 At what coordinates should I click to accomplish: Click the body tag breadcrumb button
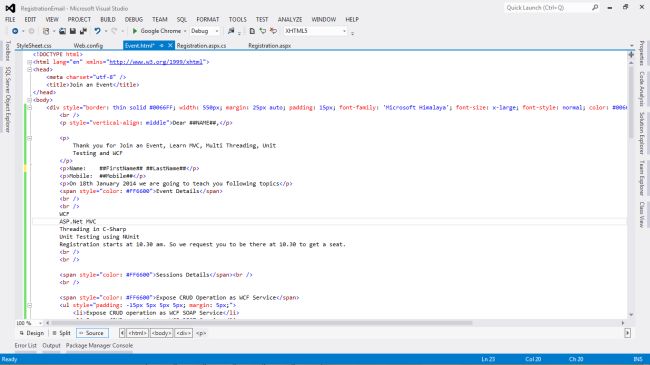[161, 333]
